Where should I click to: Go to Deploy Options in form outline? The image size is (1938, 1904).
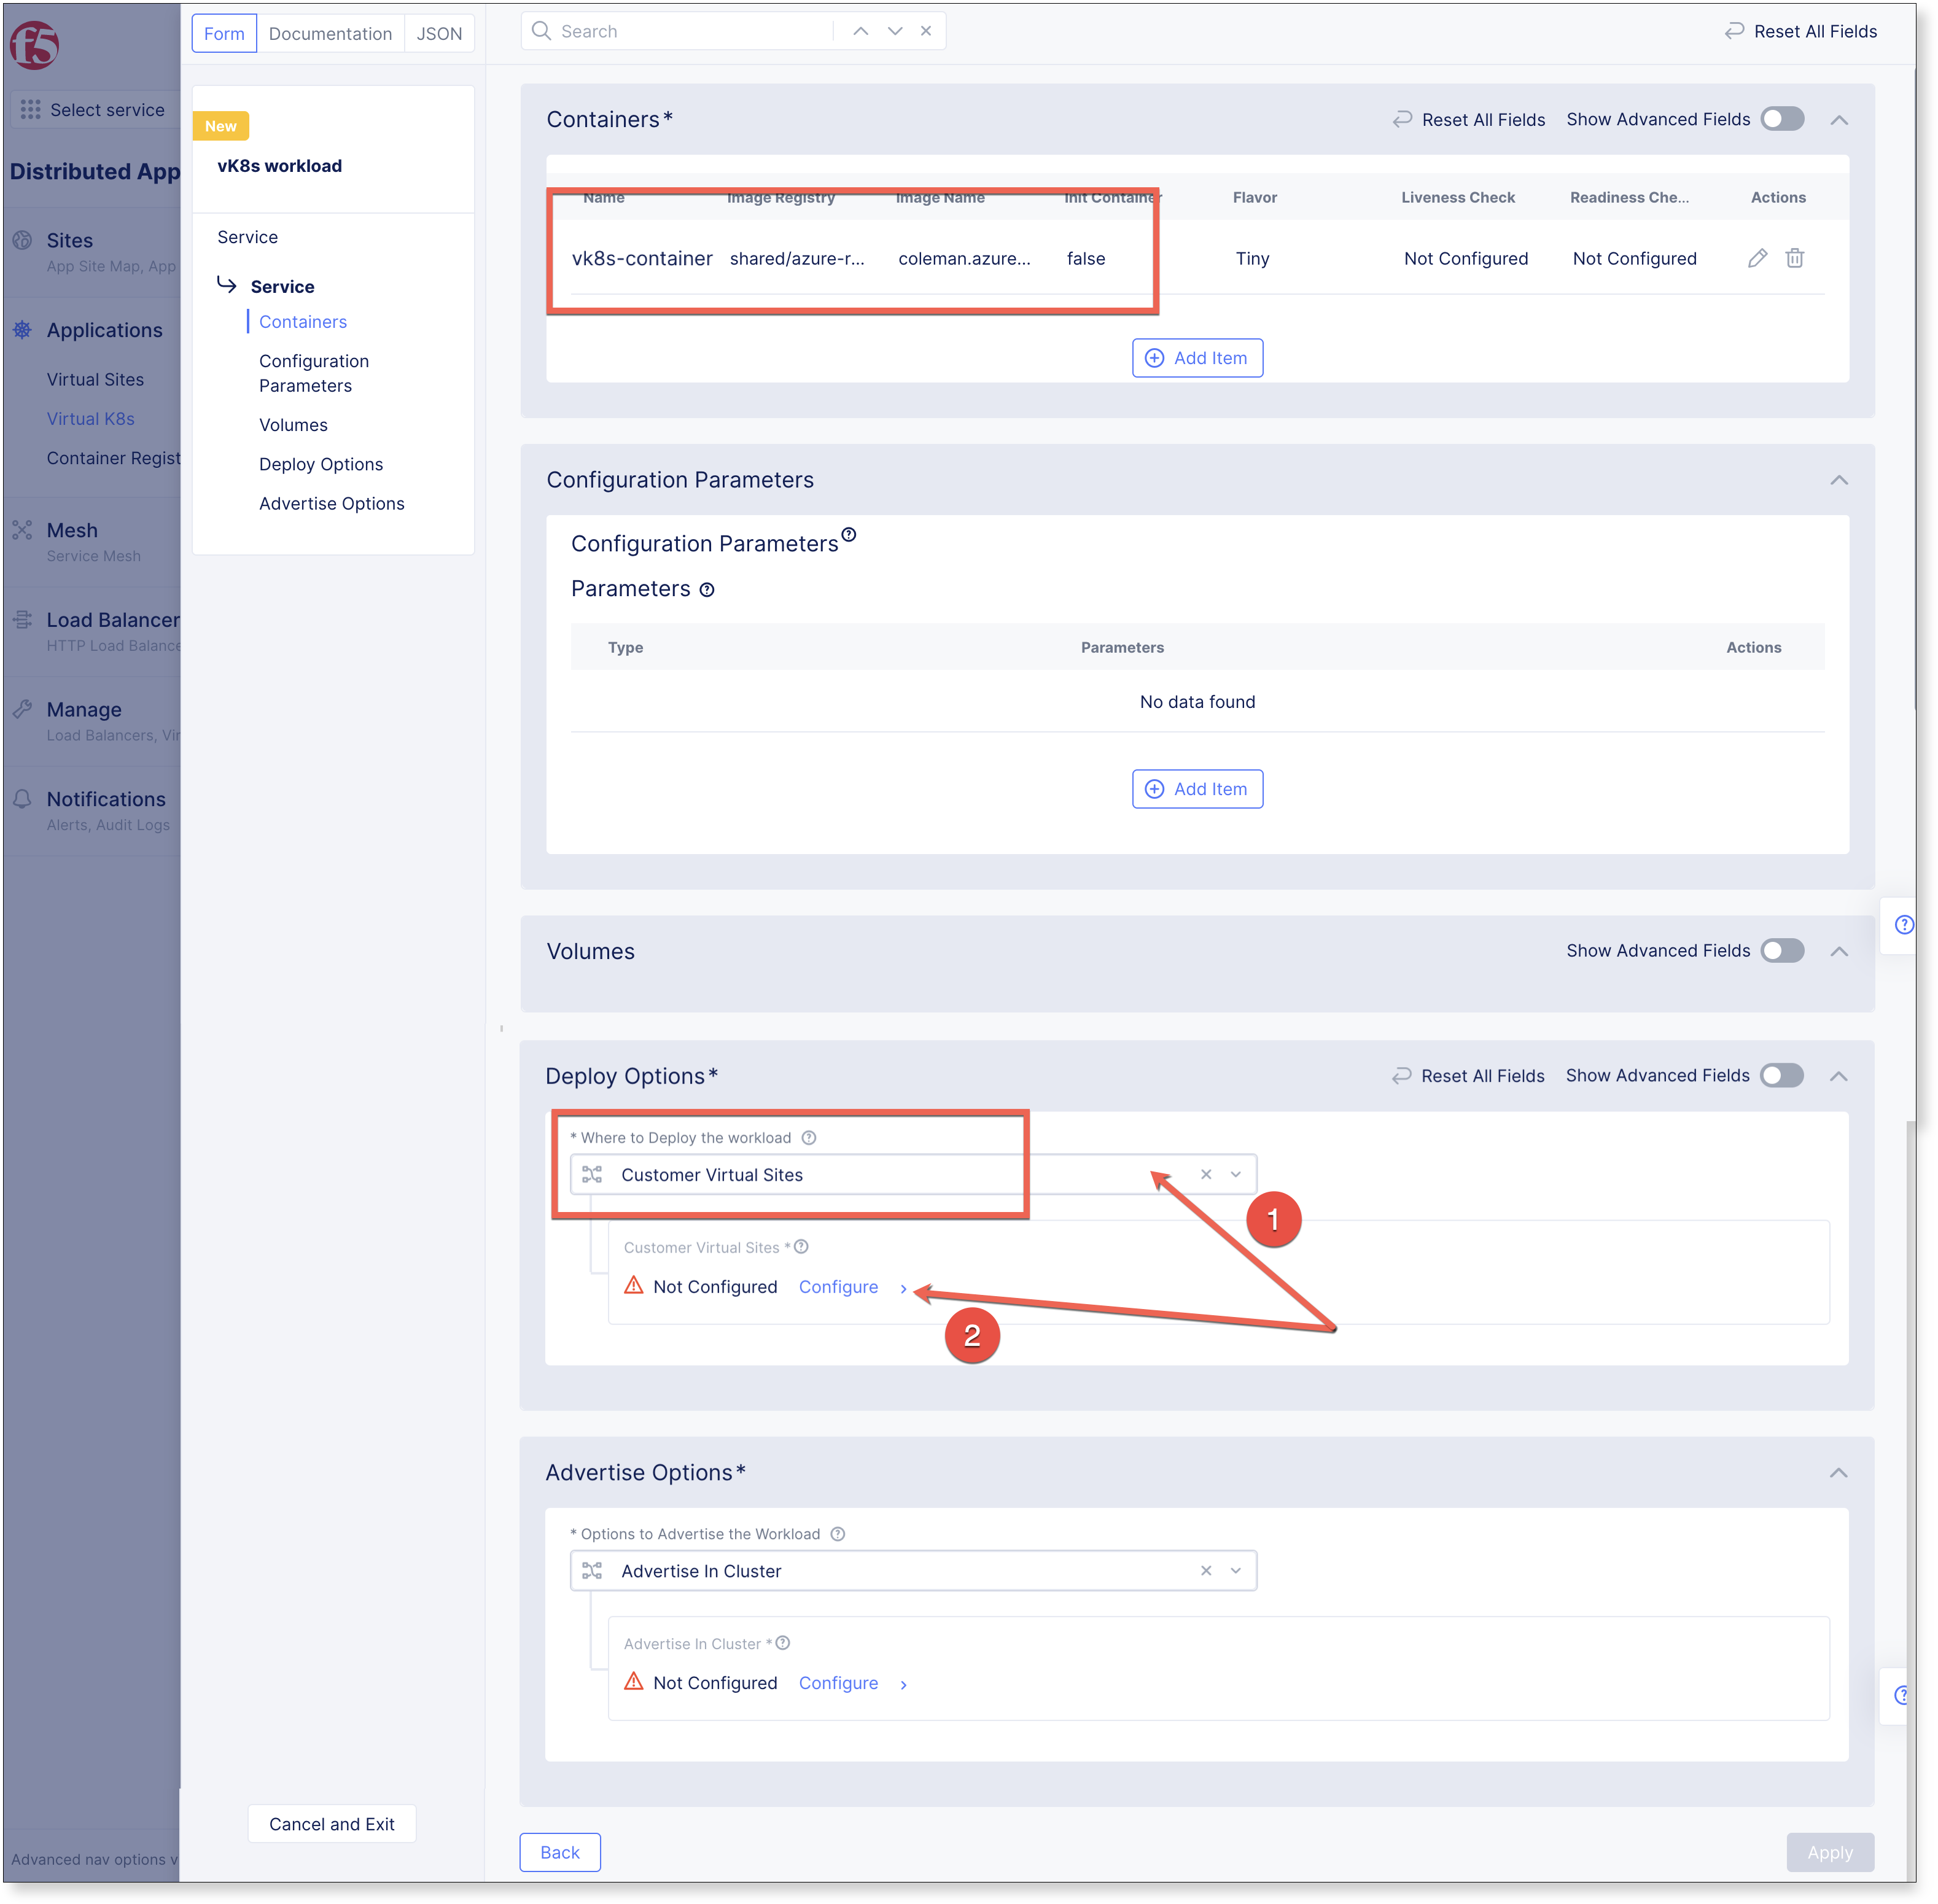(x=321, y=464)
